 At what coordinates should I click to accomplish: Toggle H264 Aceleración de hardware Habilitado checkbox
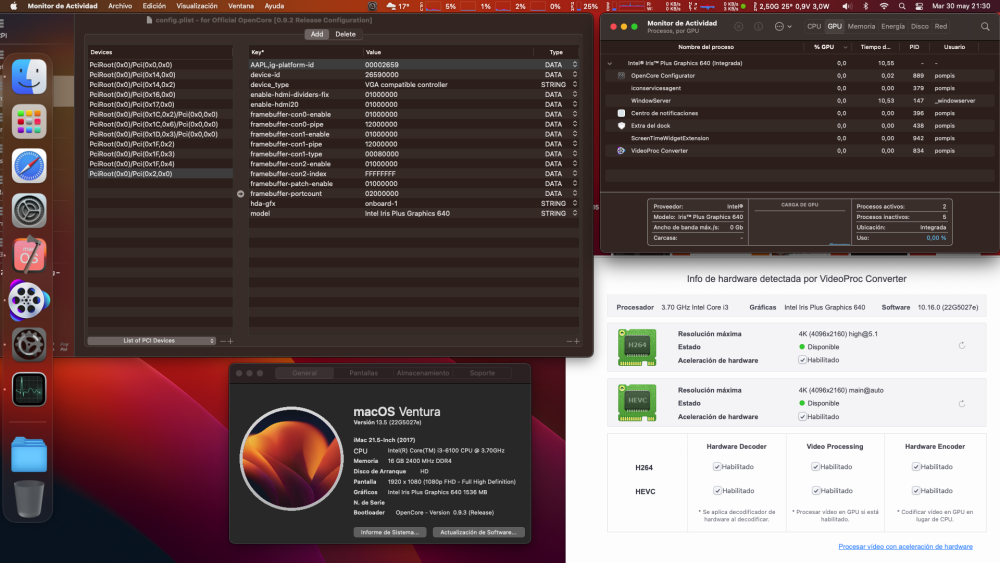[x=802, y=360]
